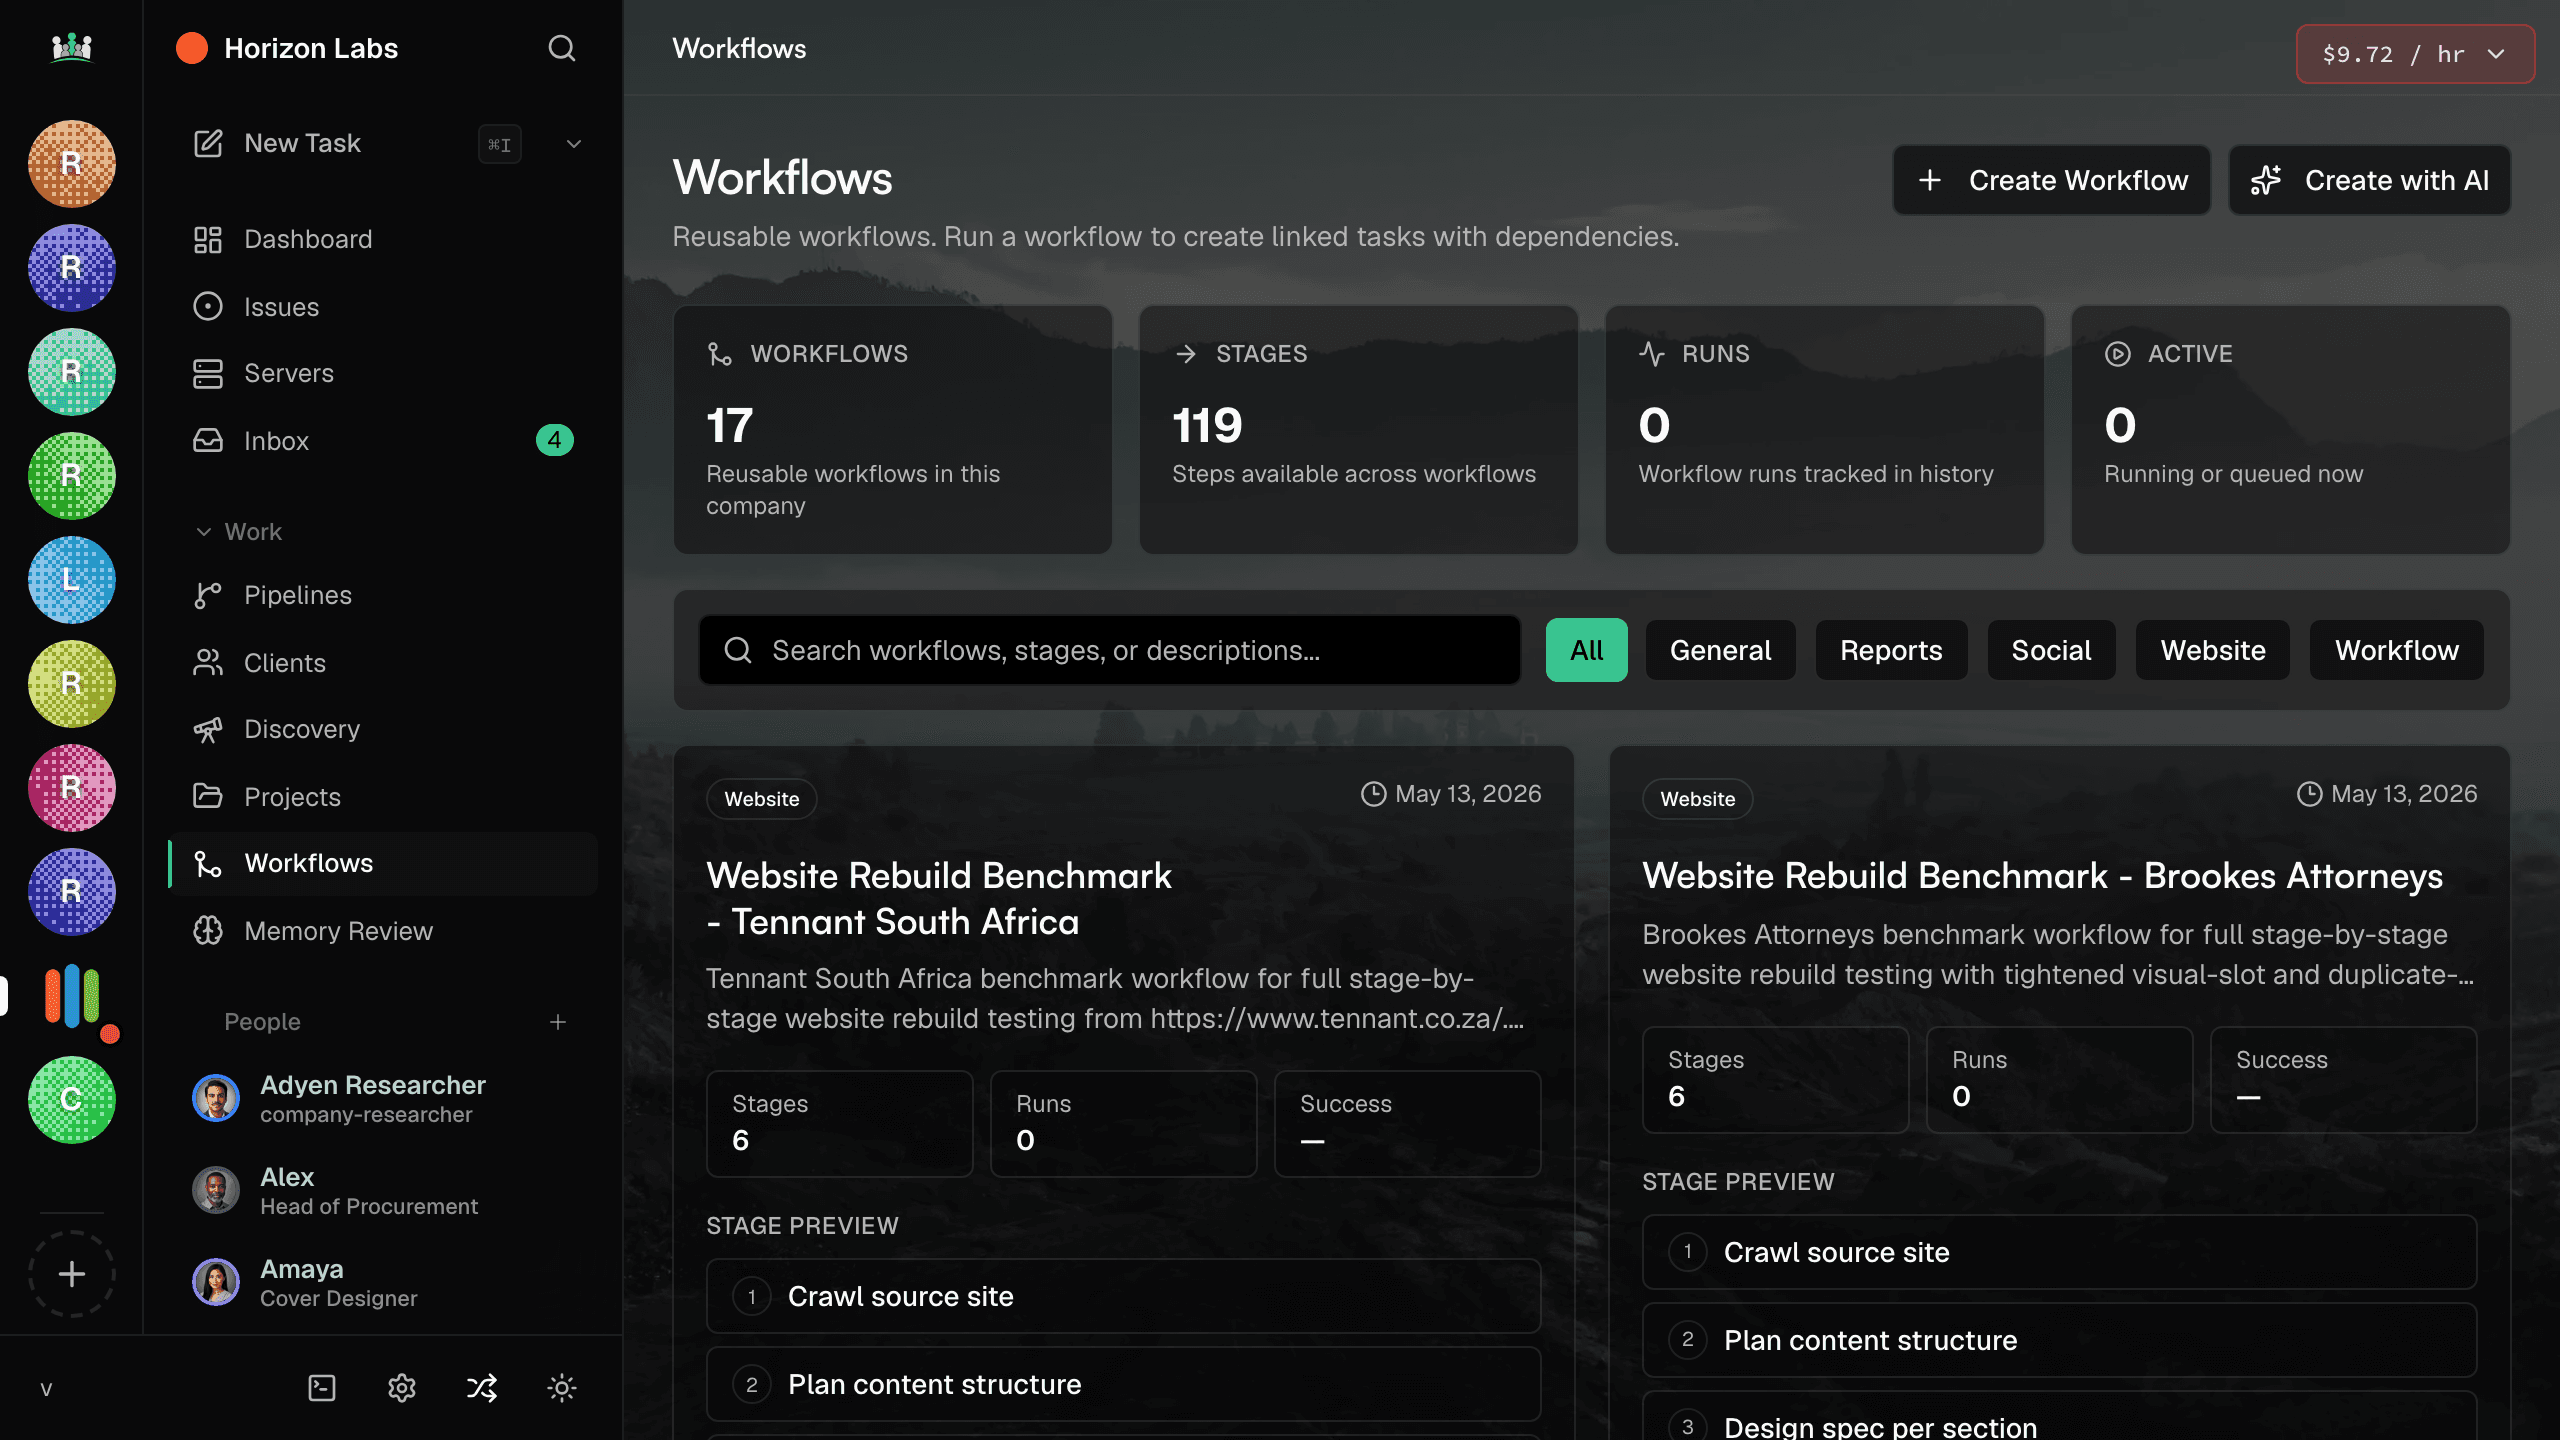This screenshot has width=2560, height=1440.
Task: Click the ACTIVE stat card
Action: pyautogui.click(x=2290, y=430)
